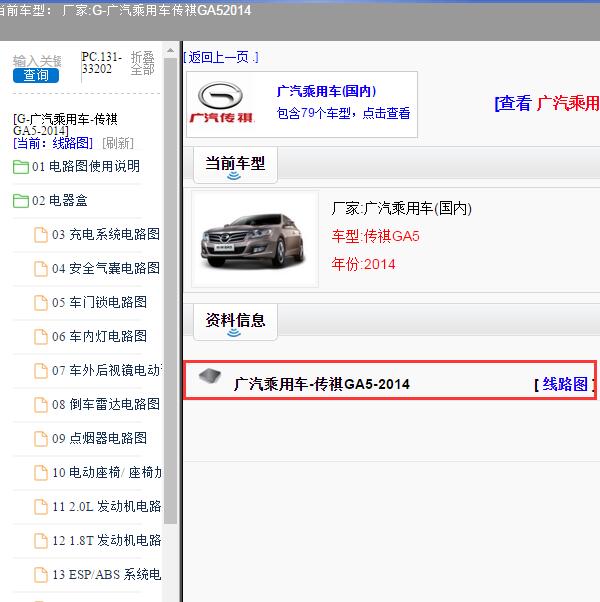Open folder icon for 01 电路图使用说明
The image size is (600, 602).
pos(21,167)
